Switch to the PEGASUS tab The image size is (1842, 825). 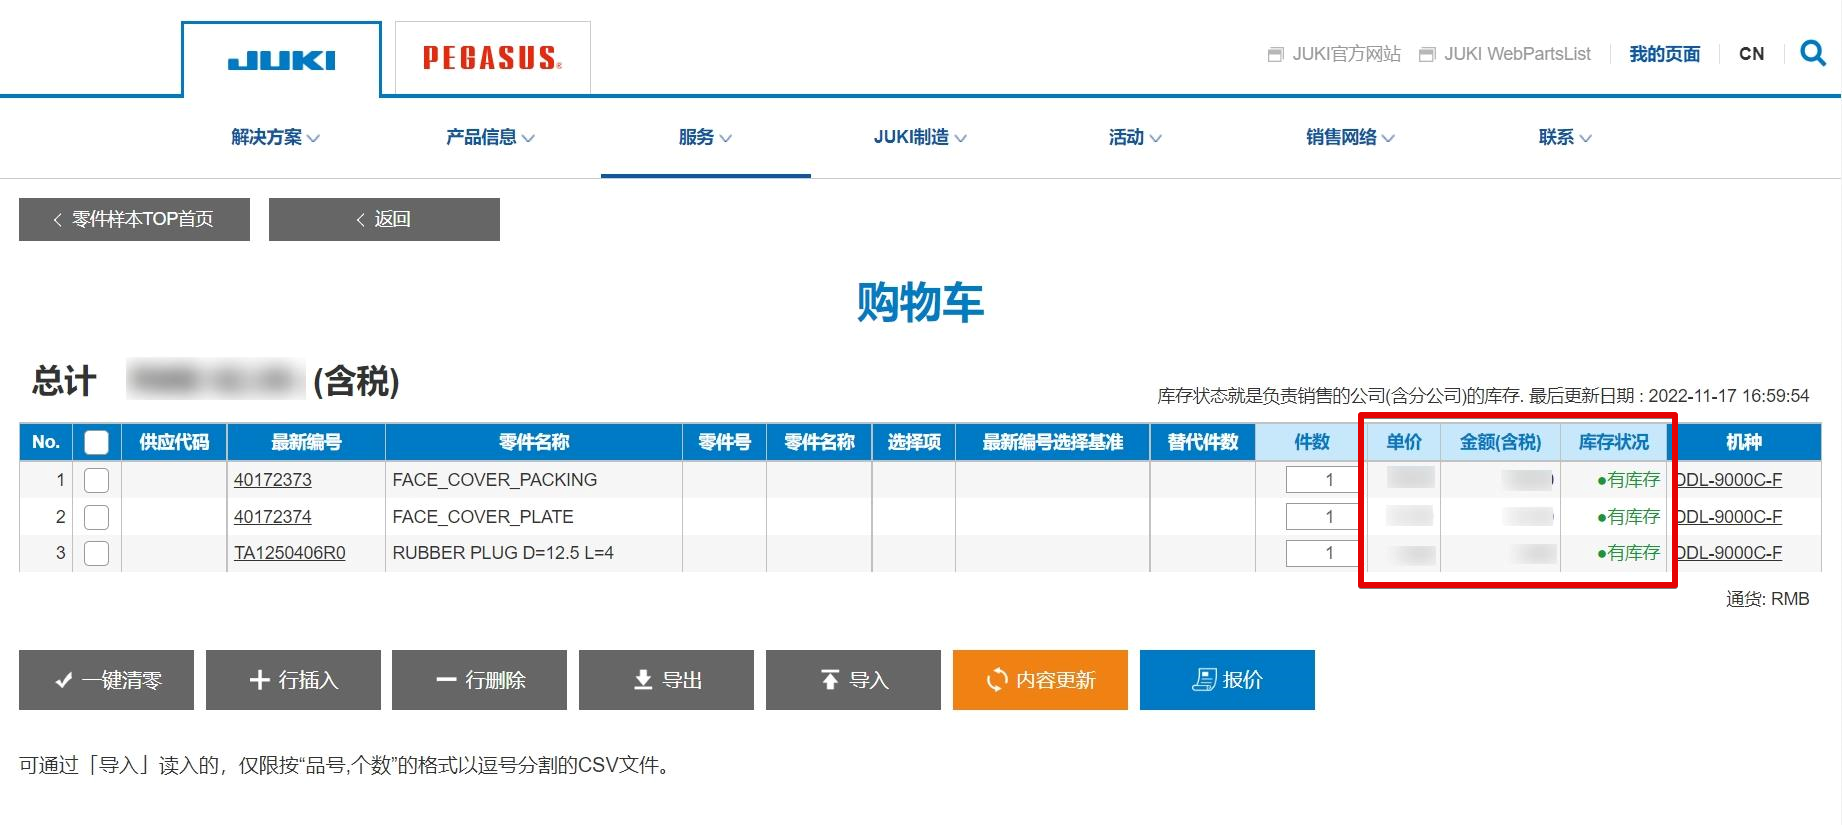(492, 58)
